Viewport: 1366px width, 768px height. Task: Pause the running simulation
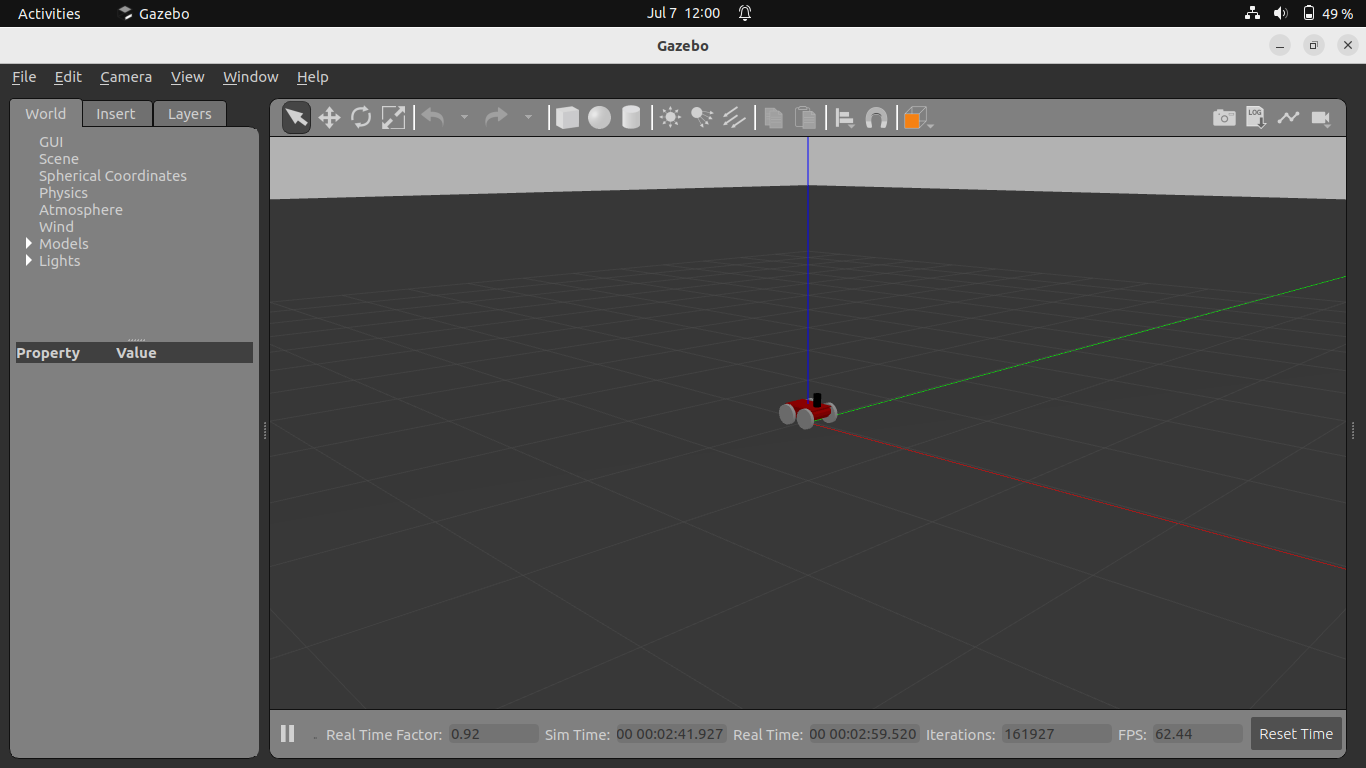coord(288,734)
